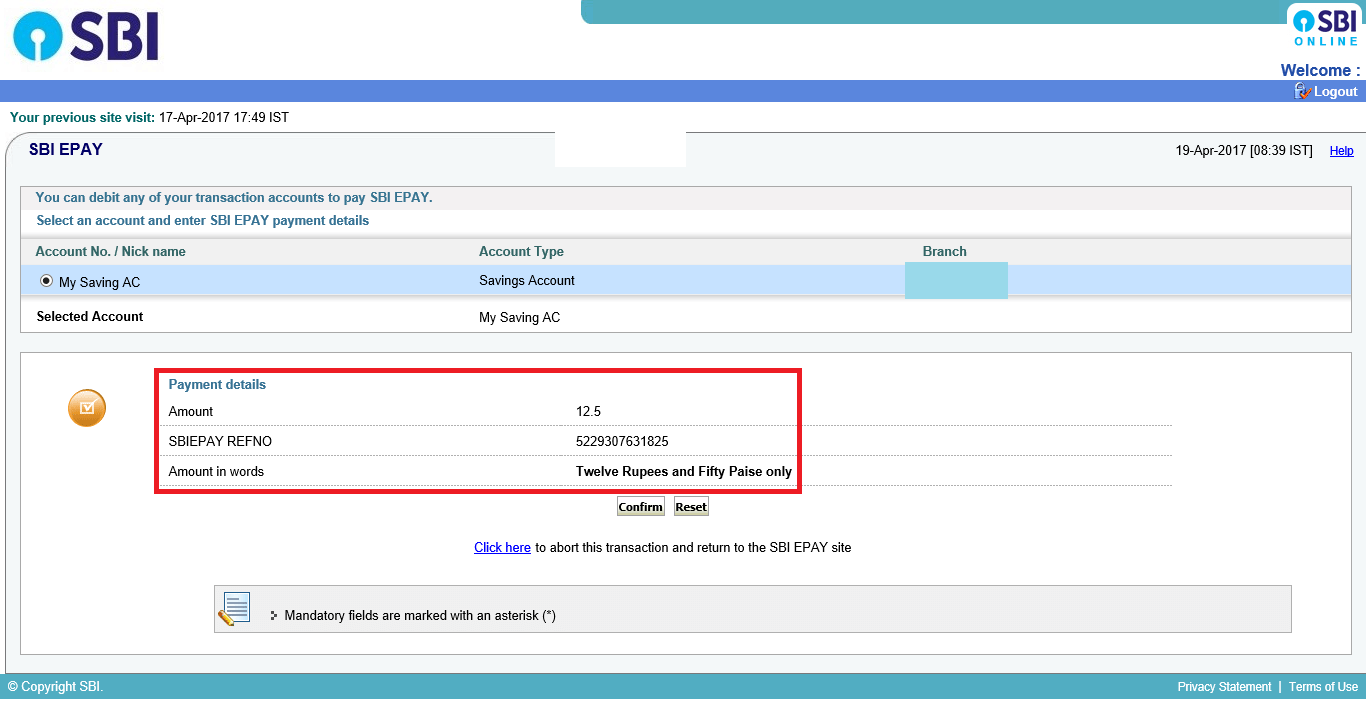Click the key icon beside Logout
The image size is (1366, 701).
click(1301, 91)
